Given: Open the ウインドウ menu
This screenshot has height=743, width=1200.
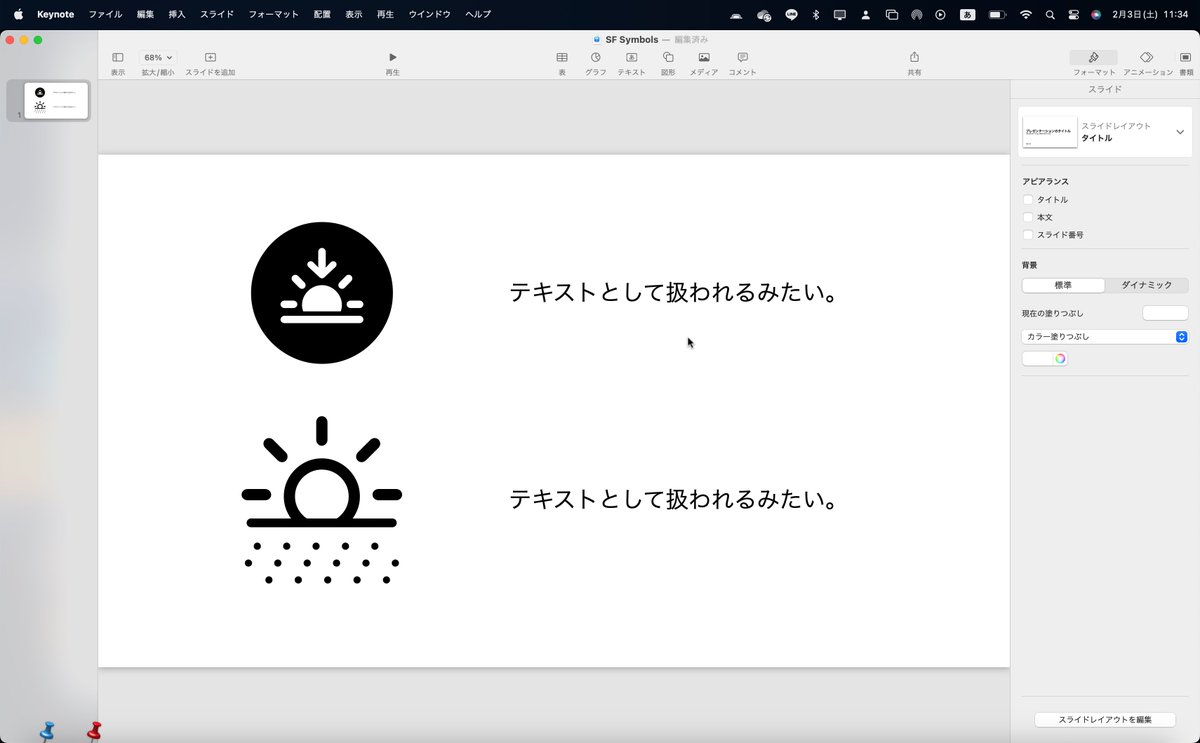Looking at the screenshot, I should pos(429,15).
